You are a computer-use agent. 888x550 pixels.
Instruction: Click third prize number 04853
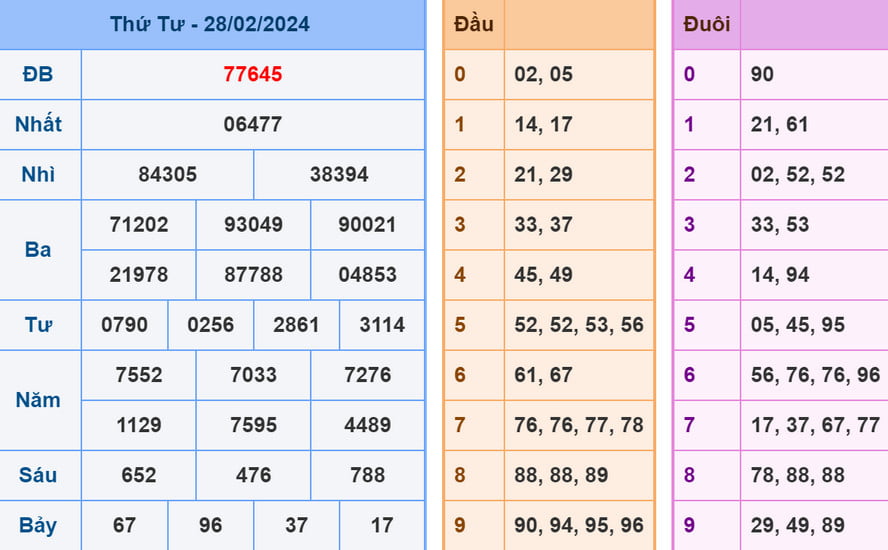[367, 274]
